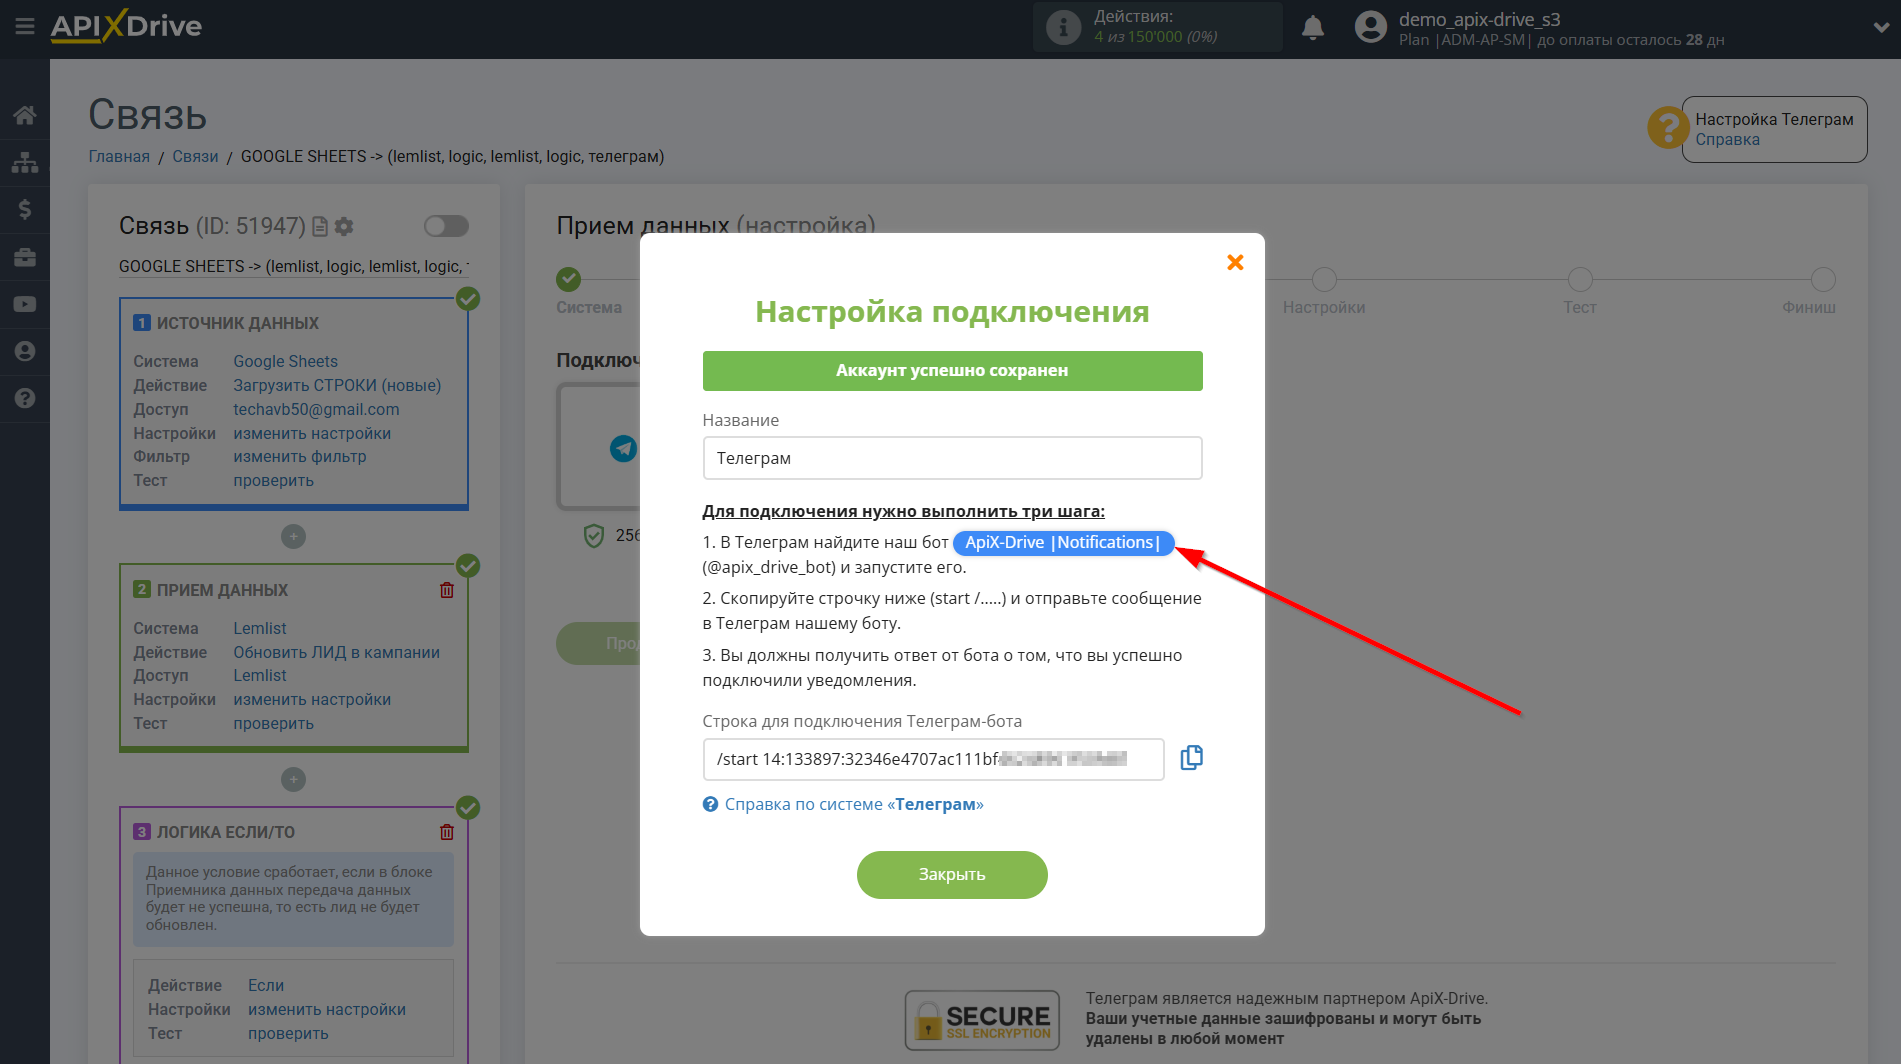Open the profile sidebar icon

(25, 351)
